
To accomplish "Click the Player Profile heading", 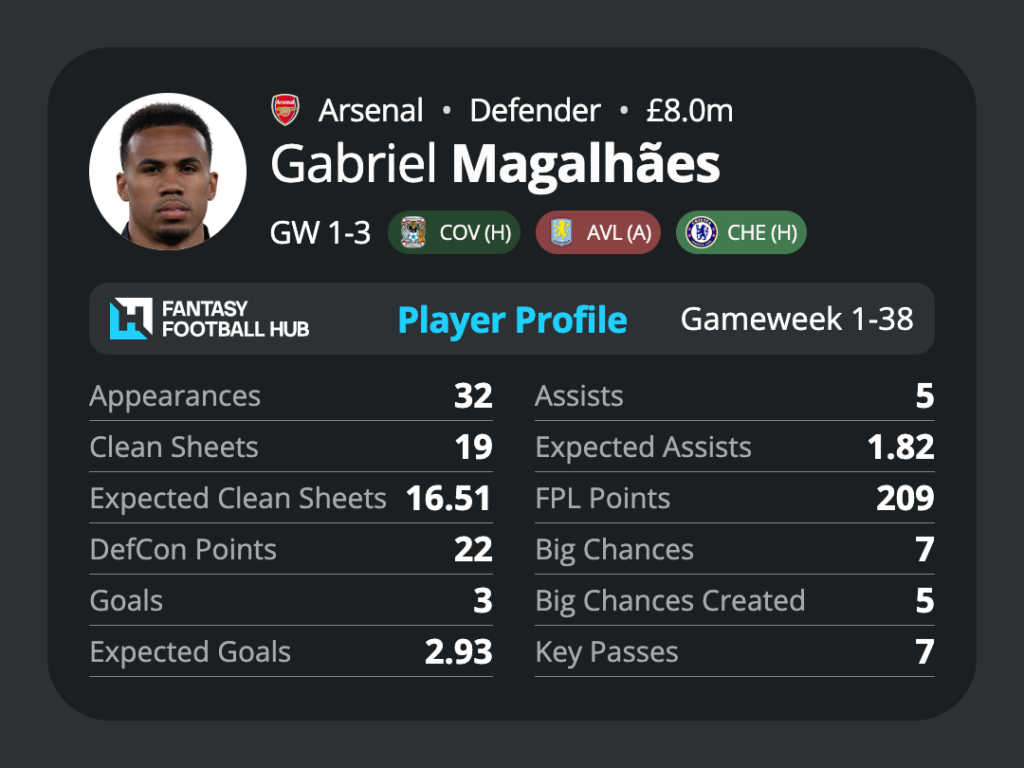I will click(513, 320).
